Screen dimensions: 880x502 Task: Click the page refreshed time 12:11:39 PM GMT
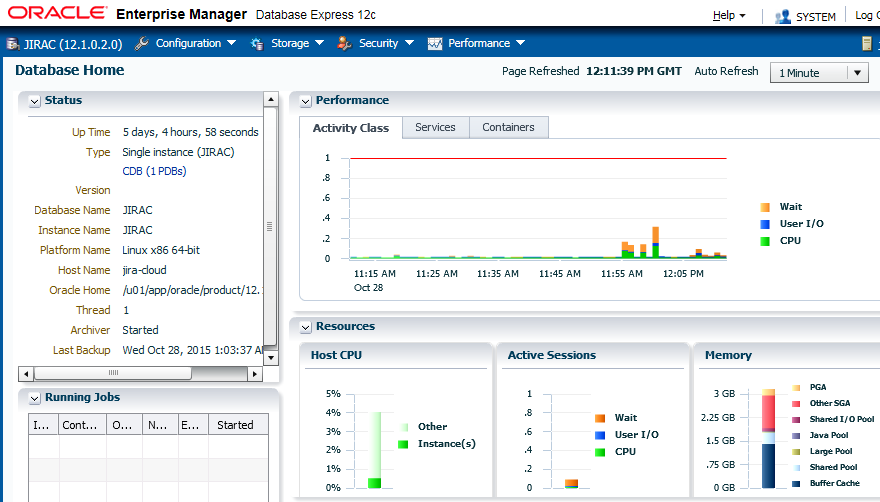[634, 71]
